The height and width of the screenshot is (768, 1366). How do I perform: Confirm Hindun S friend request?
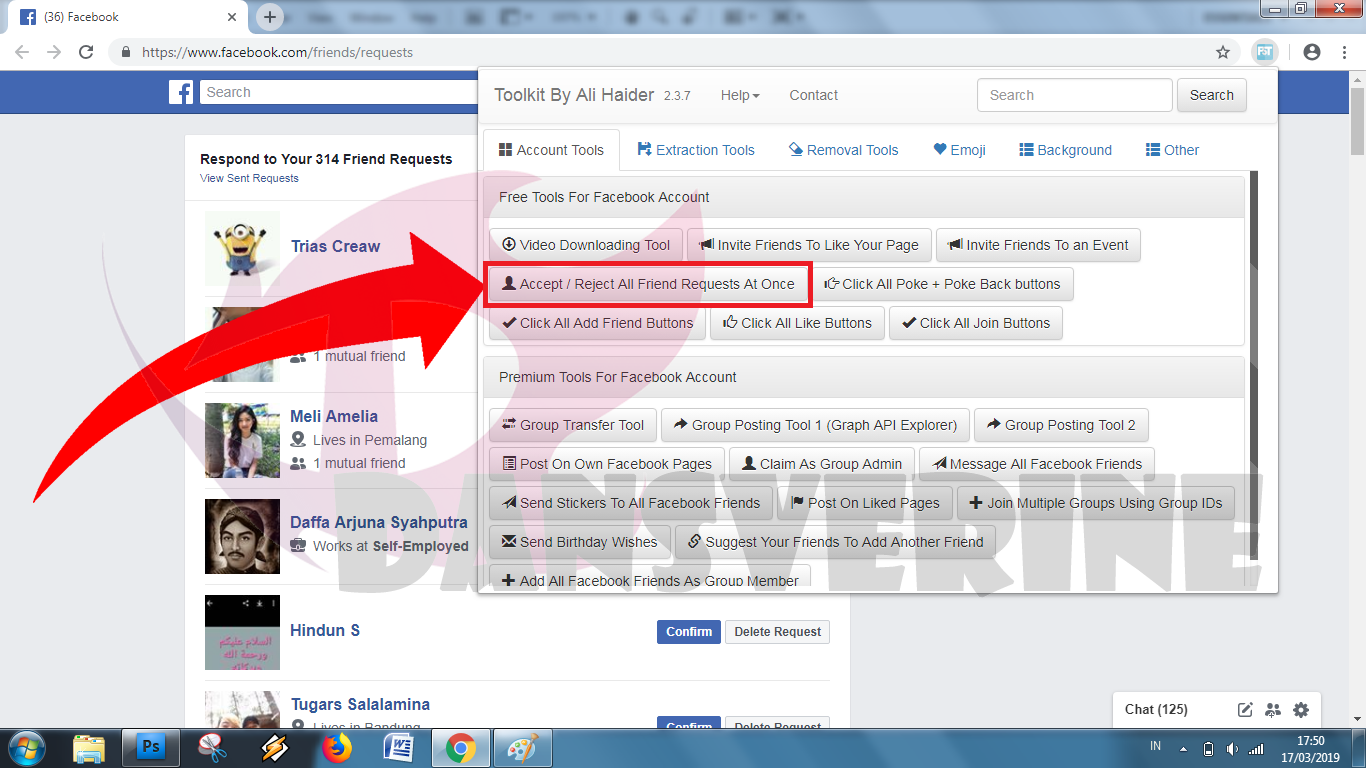pyautogui.click(x=688, y=632)
